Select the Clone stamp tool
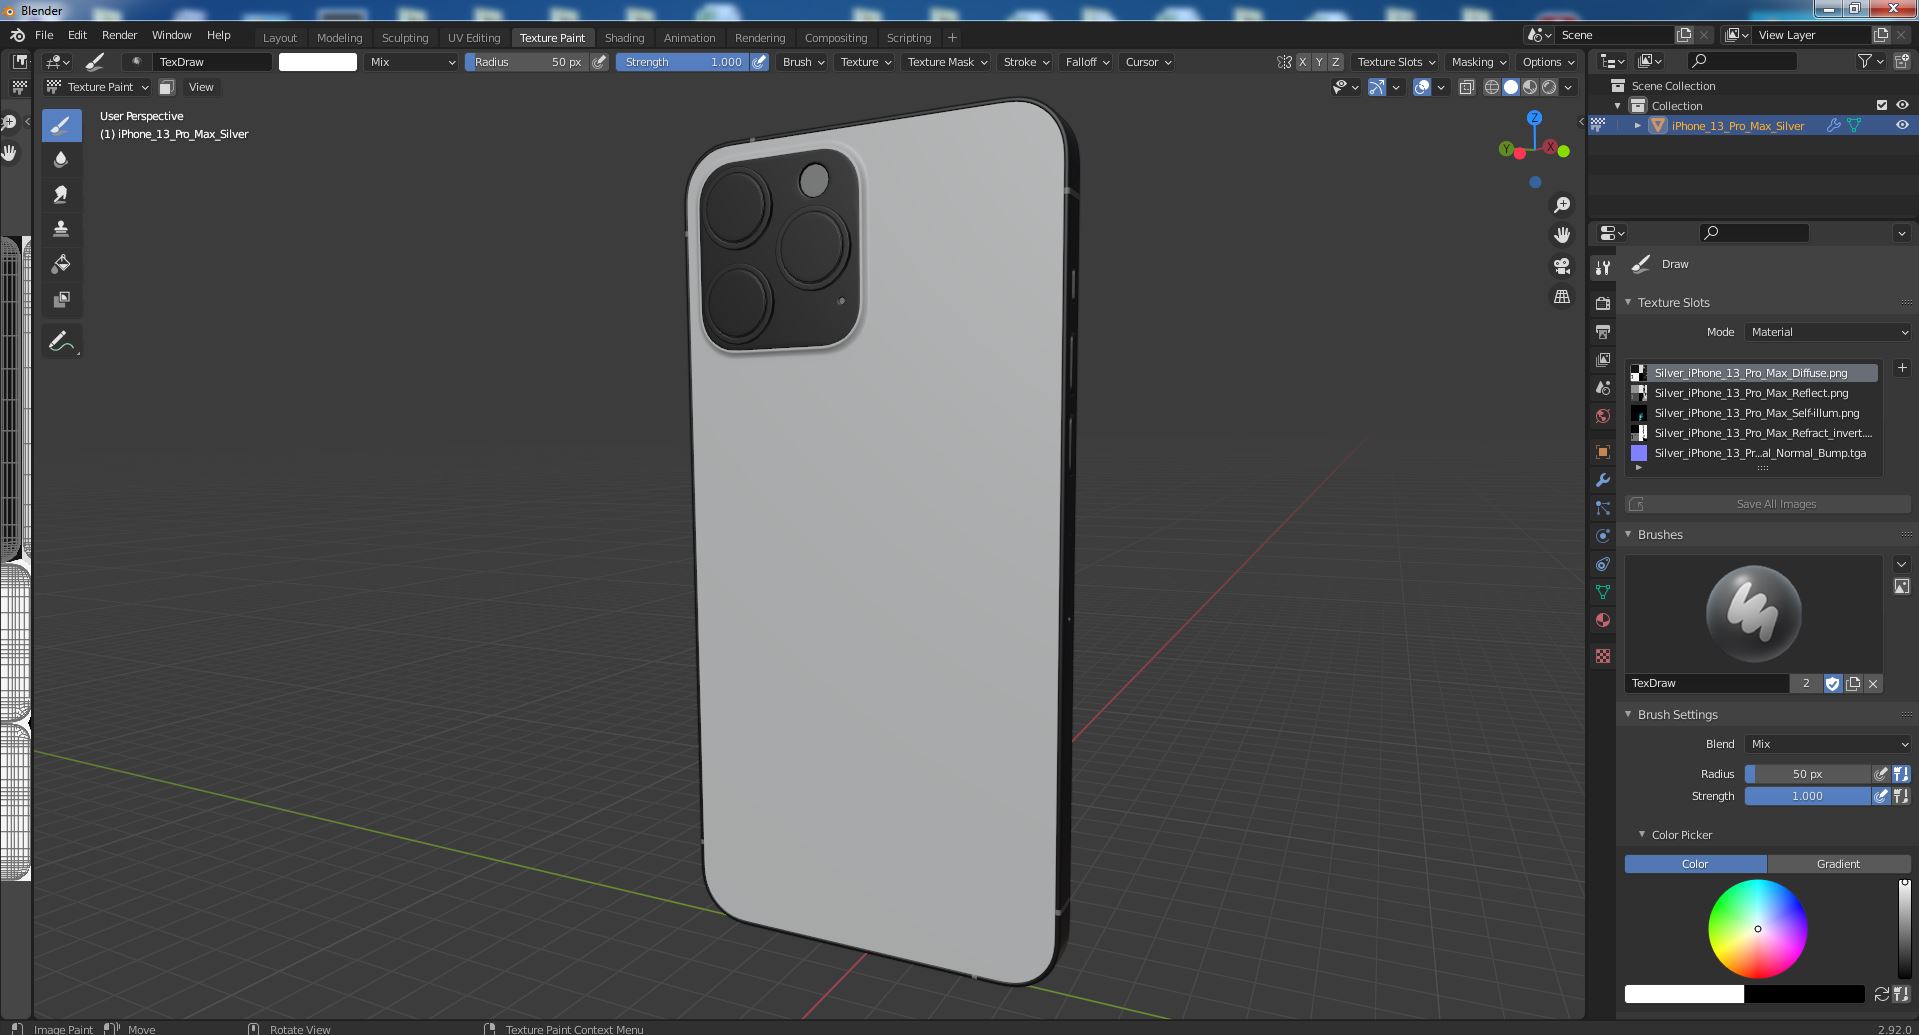The width and height of the screenshot is (1919, 1035). pyautogui.click(x=61, y=230)
